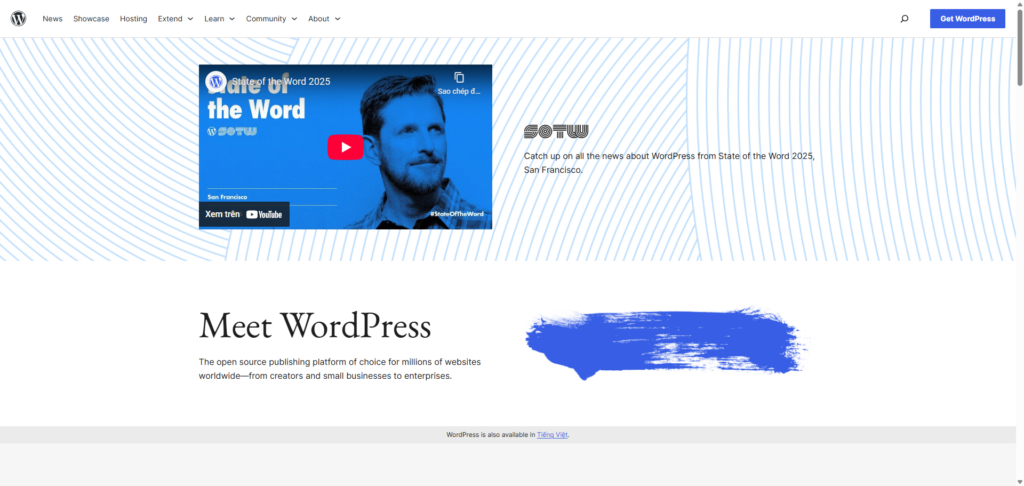Click the channel avatar on the video
Viewport: 1024px width, 486px height.
(x=215, y=81)
